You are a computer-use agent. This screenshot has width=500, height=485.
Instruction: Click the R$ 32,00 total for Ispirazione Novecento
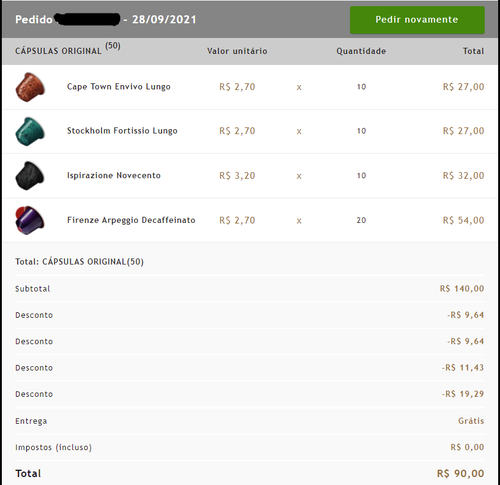[463, 175]
